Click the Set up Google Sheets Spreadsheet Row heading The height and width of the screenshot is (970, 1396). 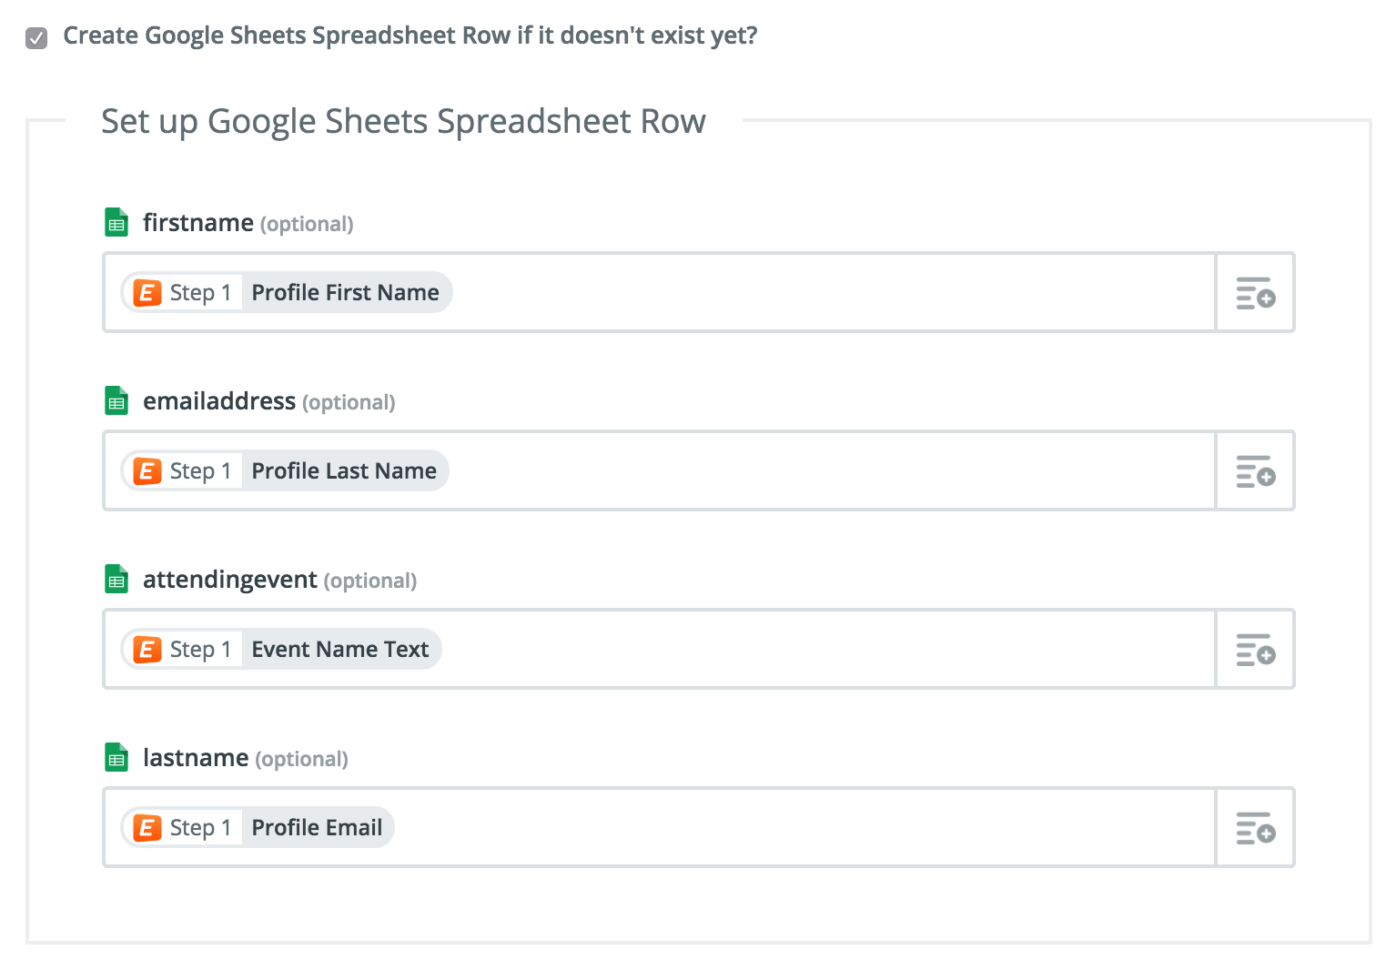tap(402, 120)
